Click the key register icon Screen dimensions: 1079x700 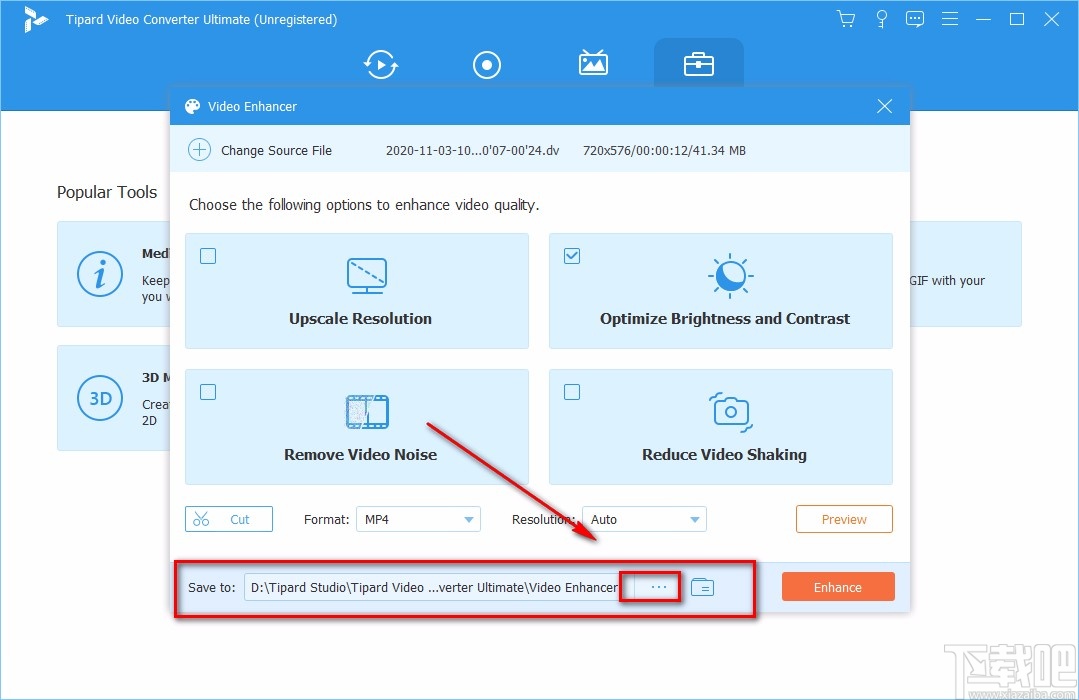click(x=882, y=19)
